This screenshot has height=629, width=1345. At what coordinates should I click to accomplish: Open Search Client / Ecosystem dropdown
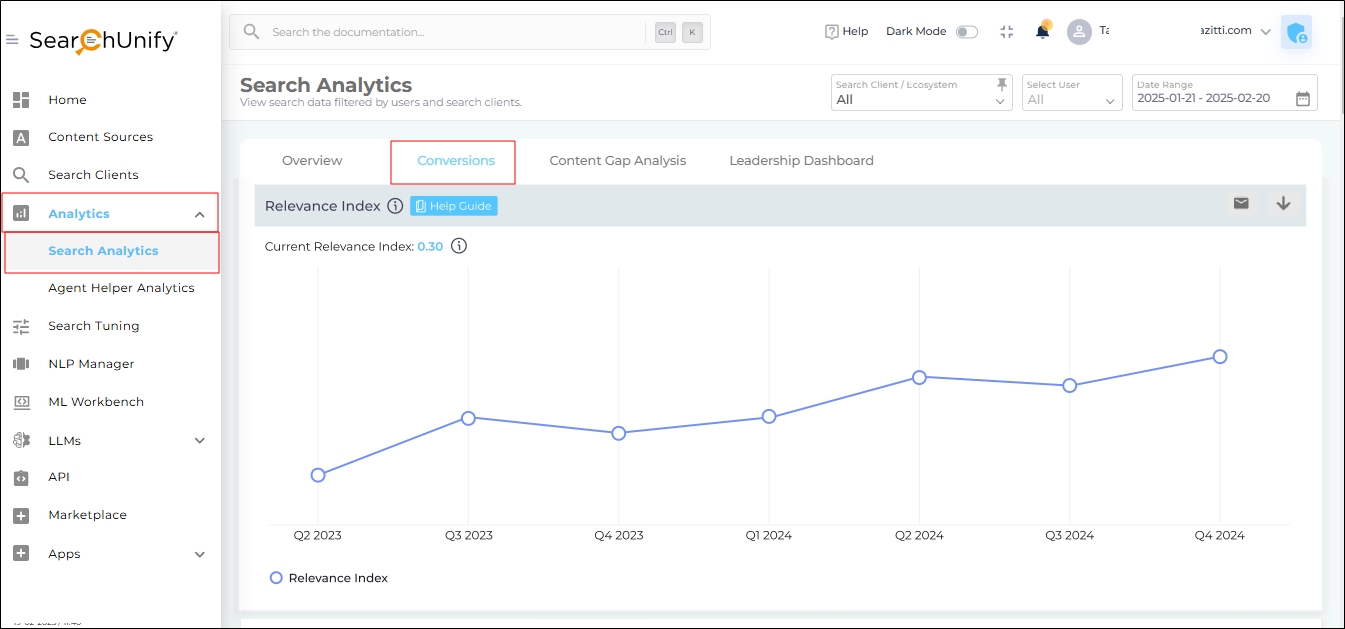click(921, 100)
